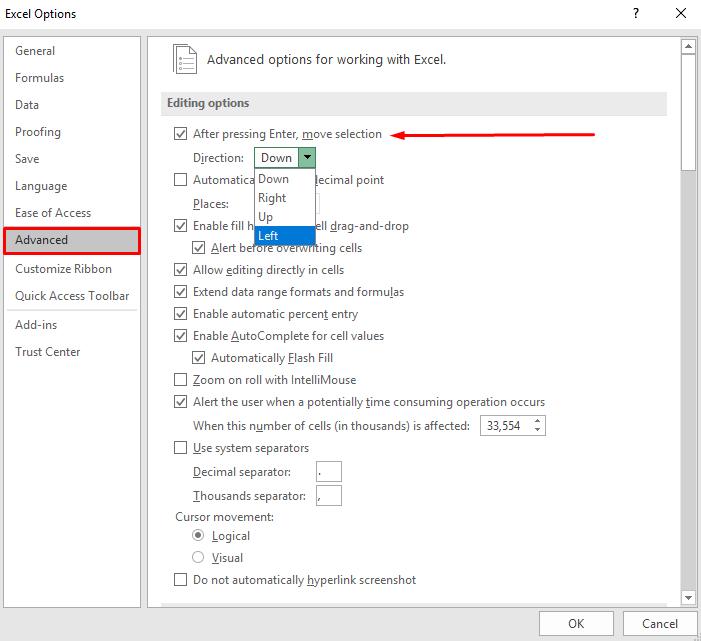
Task: Enable Zoom on roll with IntelliMouse
Action: [181, 380]
